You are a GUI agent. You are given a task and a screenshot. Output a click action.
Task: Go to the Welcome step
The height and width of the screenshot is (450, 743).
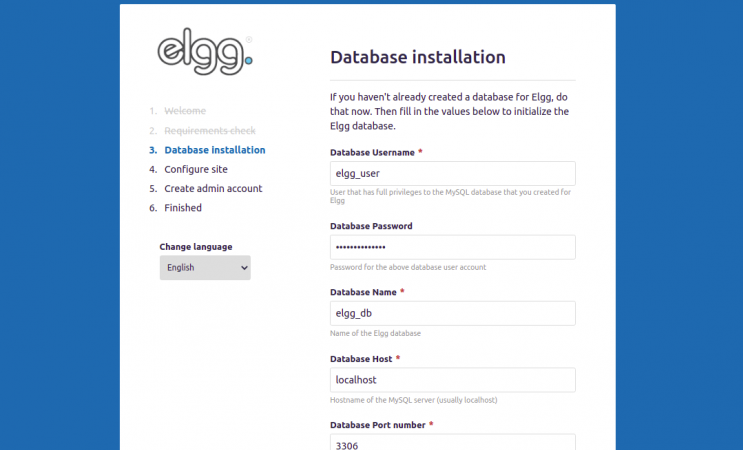point(185,111)
